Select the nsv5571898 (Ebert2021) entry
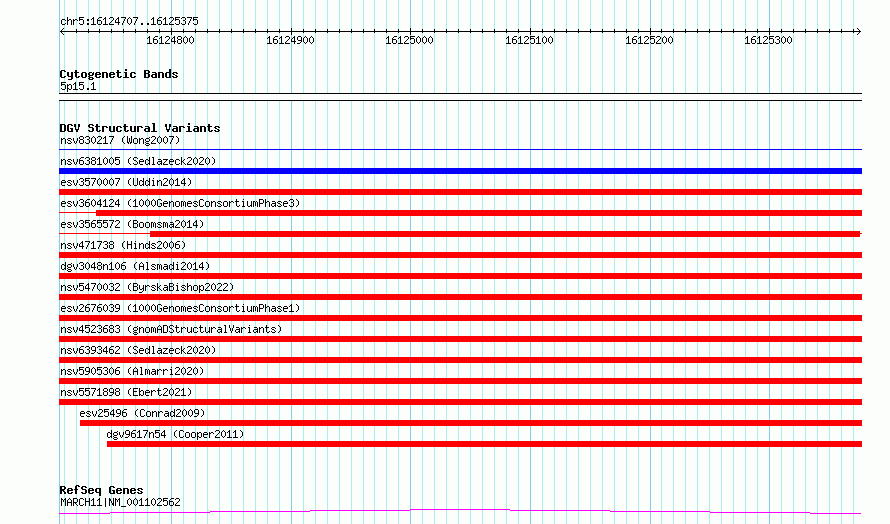The width and height of the screenshot is (890, 524). (126, 392)
